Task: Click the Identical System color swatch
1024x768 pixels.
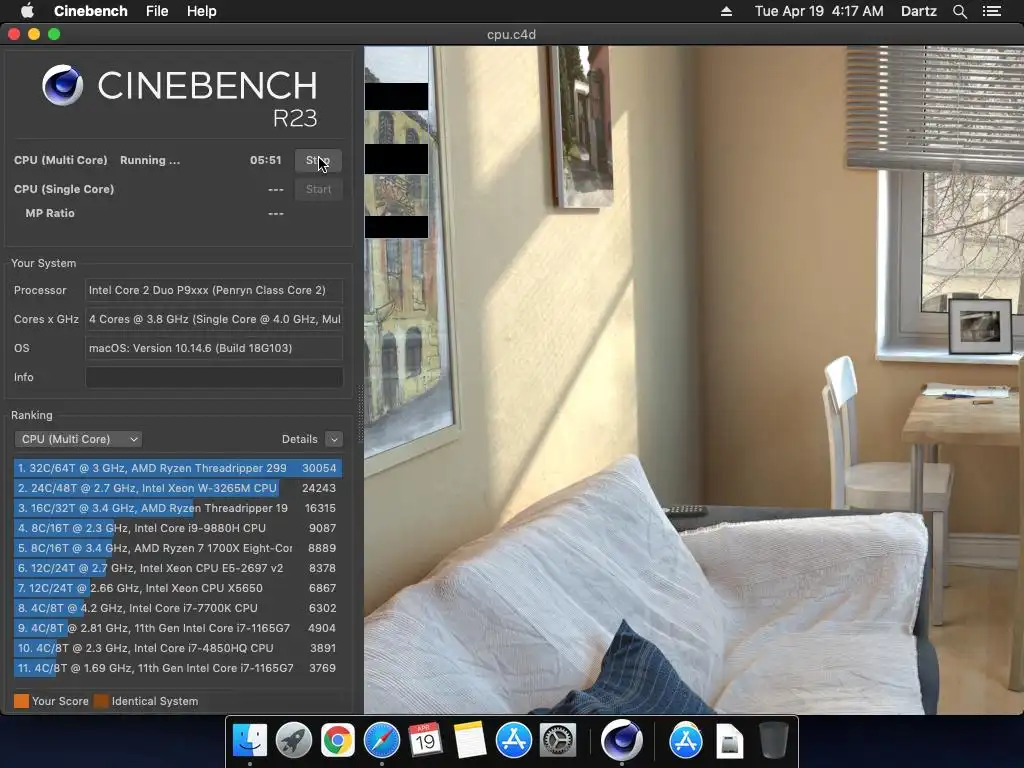Action: pos(101,701)
